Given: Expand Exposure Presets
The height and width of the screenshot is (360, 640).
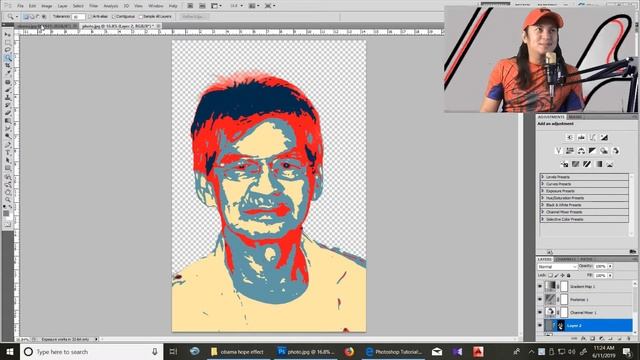Looking at the screenshot, I should [543, 191].
